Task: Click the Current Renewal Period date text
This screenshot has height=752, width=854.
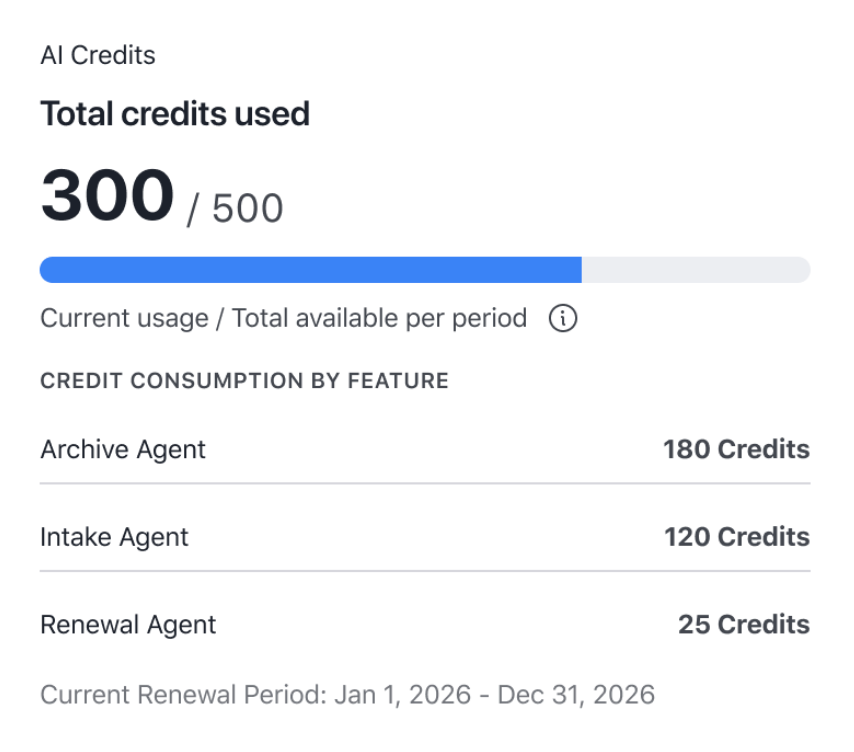Action: (347, 695)
